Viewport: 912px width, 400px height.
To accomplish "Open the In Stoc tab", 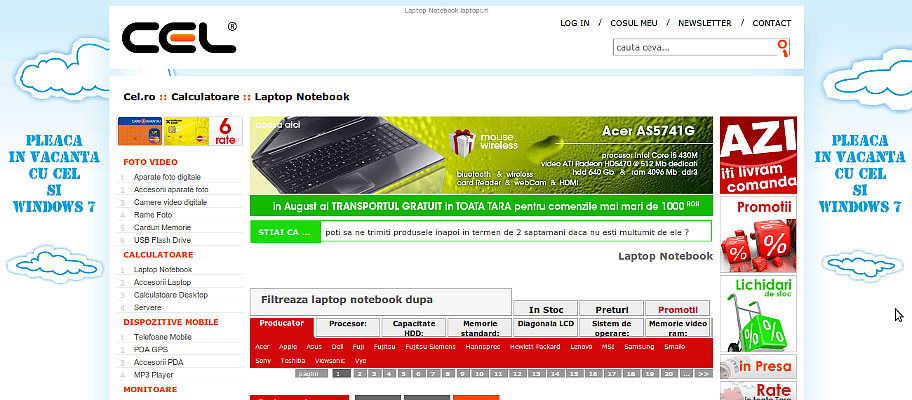I will 546,309.
